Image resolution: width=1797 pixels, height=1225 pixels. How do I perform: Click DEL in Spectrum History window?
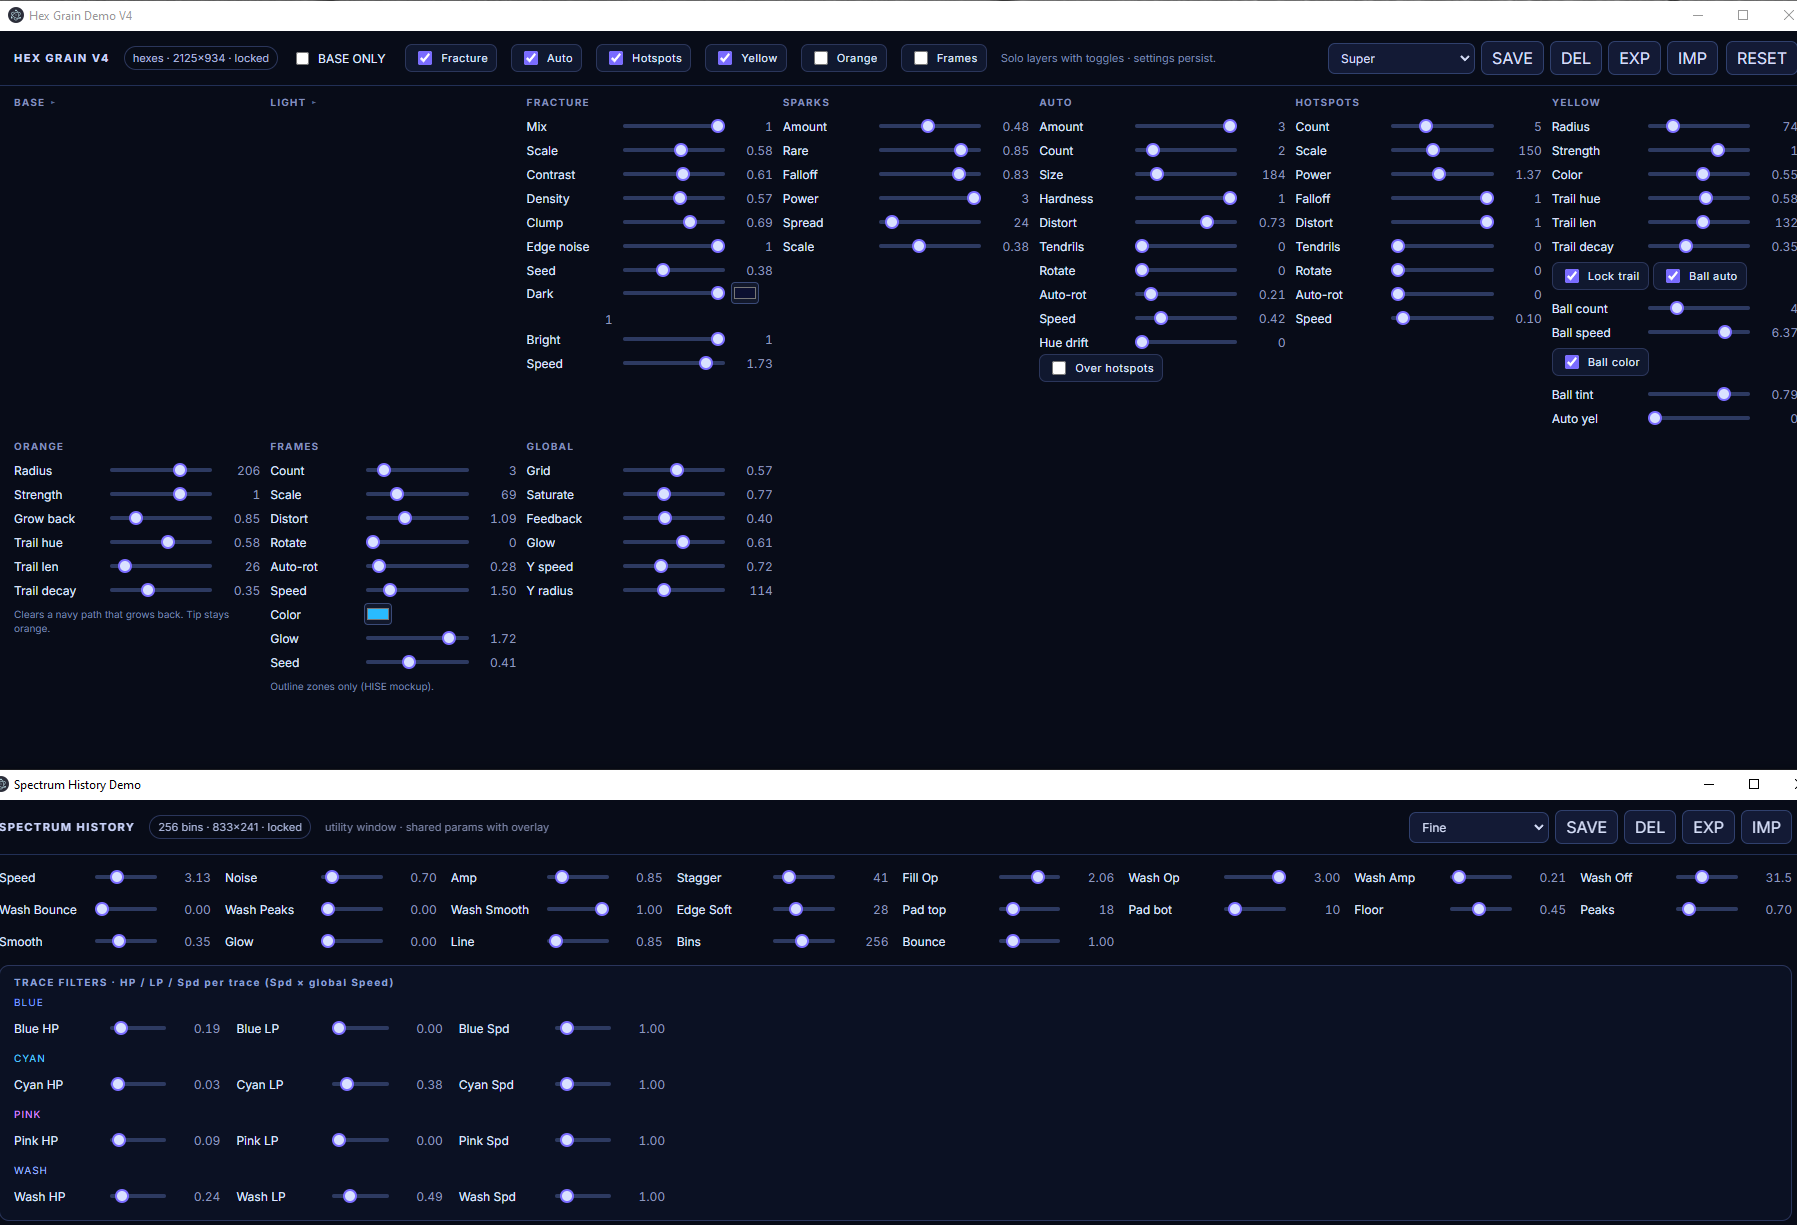[1650, 827]
